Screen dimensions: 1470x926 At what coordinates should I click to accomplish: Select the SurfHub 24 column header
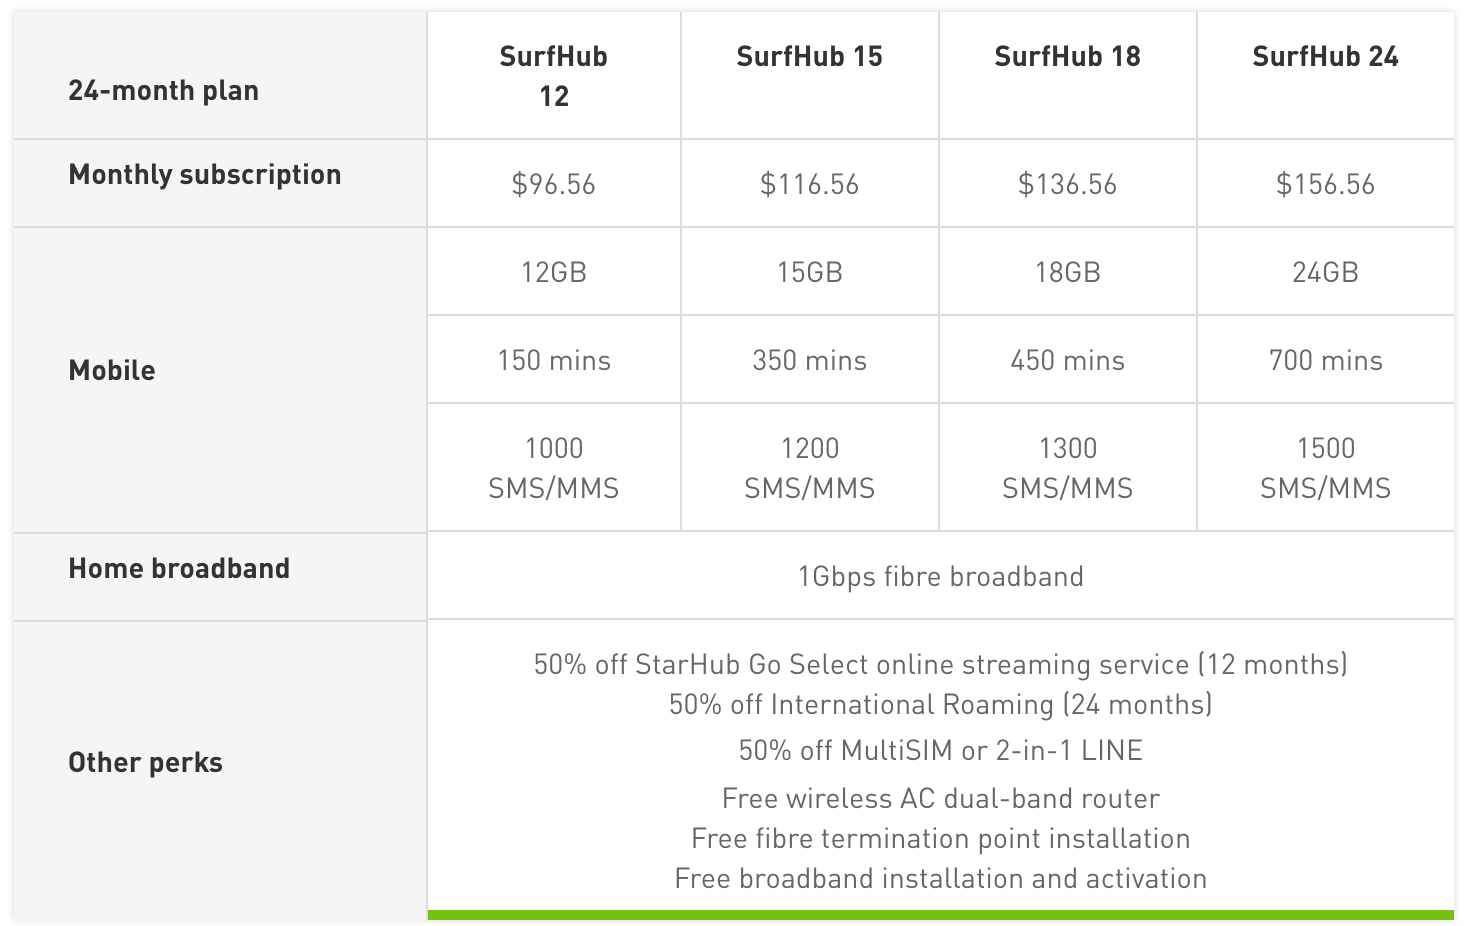pos(1325,56)
